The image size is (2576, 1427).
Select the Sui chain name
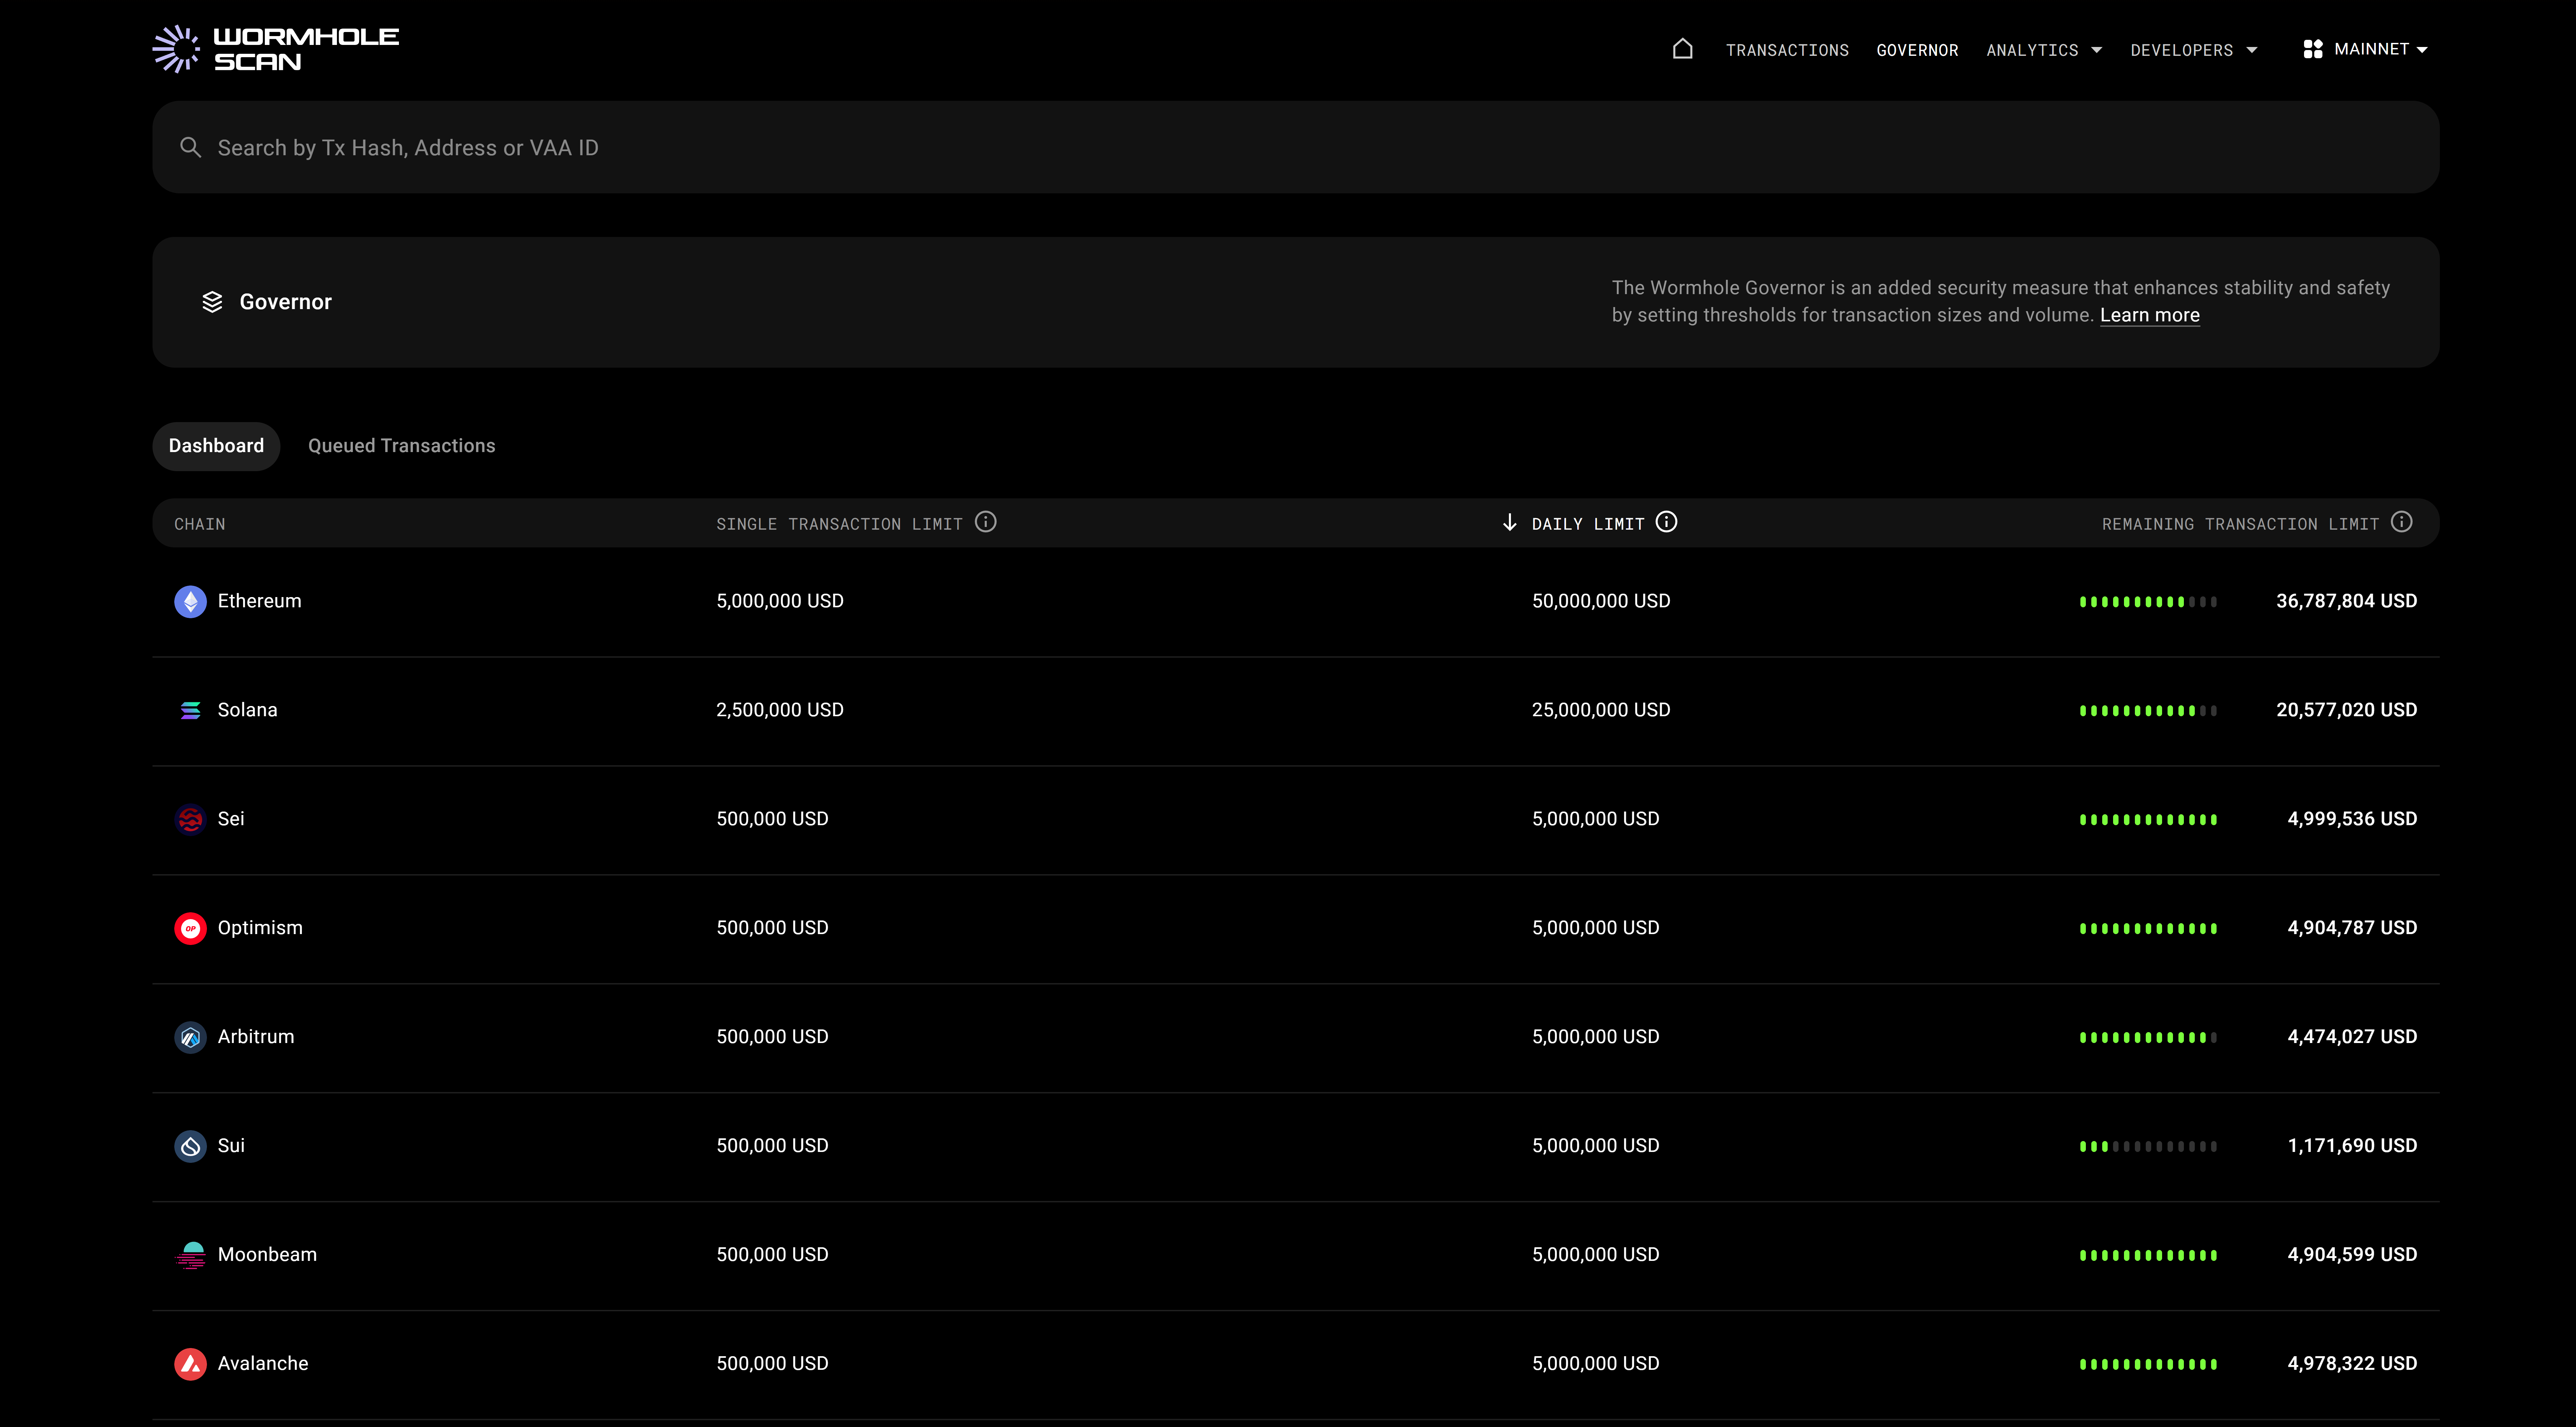pyautogui.click(x=231, y=1146)
